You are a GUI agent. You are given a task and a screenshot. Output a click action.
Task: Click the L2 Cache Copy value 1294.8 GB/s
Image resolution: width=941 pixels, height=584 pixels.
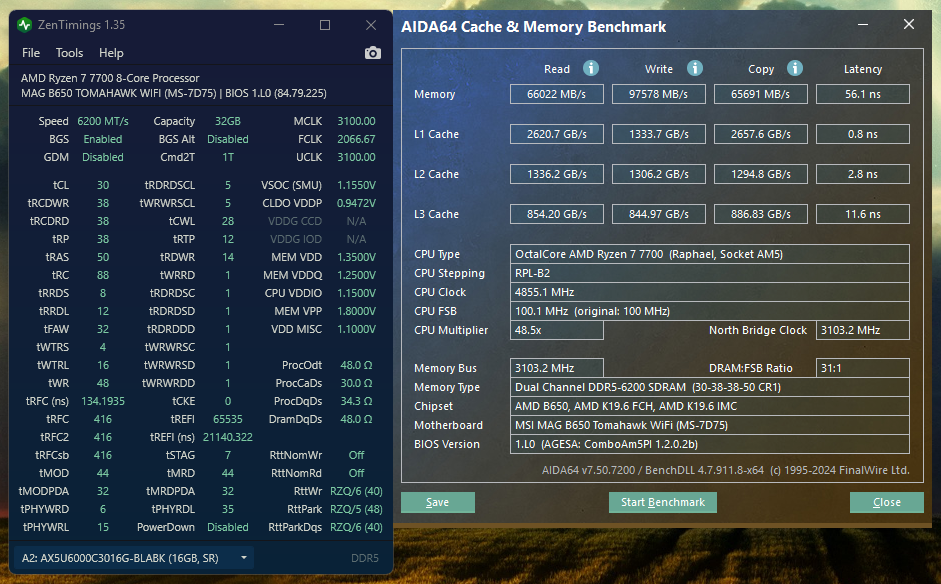pos(761,174)
